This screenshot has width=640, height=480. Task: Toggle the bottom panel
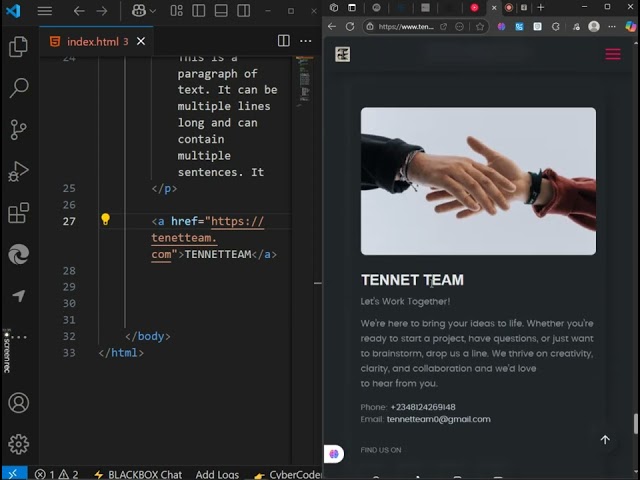point(221,11)
